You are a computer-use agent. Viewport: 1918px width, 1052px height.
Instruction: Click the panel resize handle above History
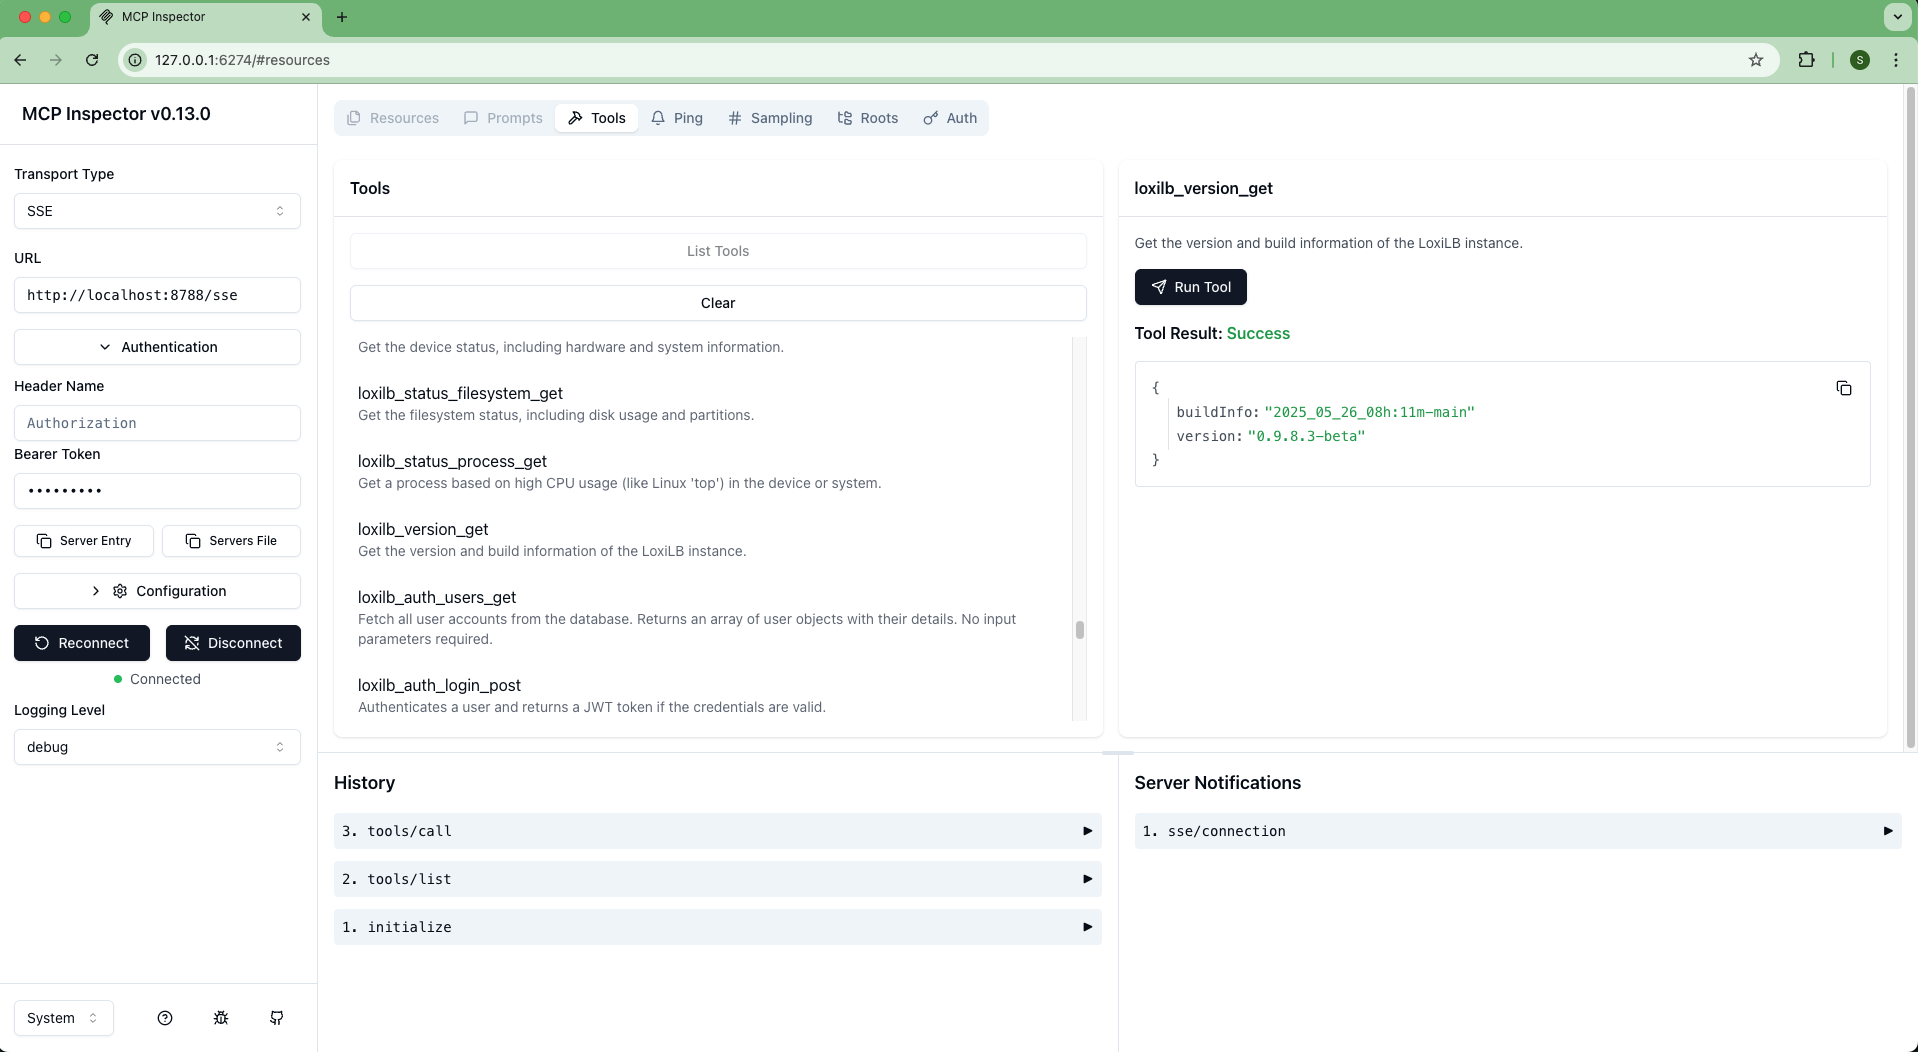[1118, 752]
